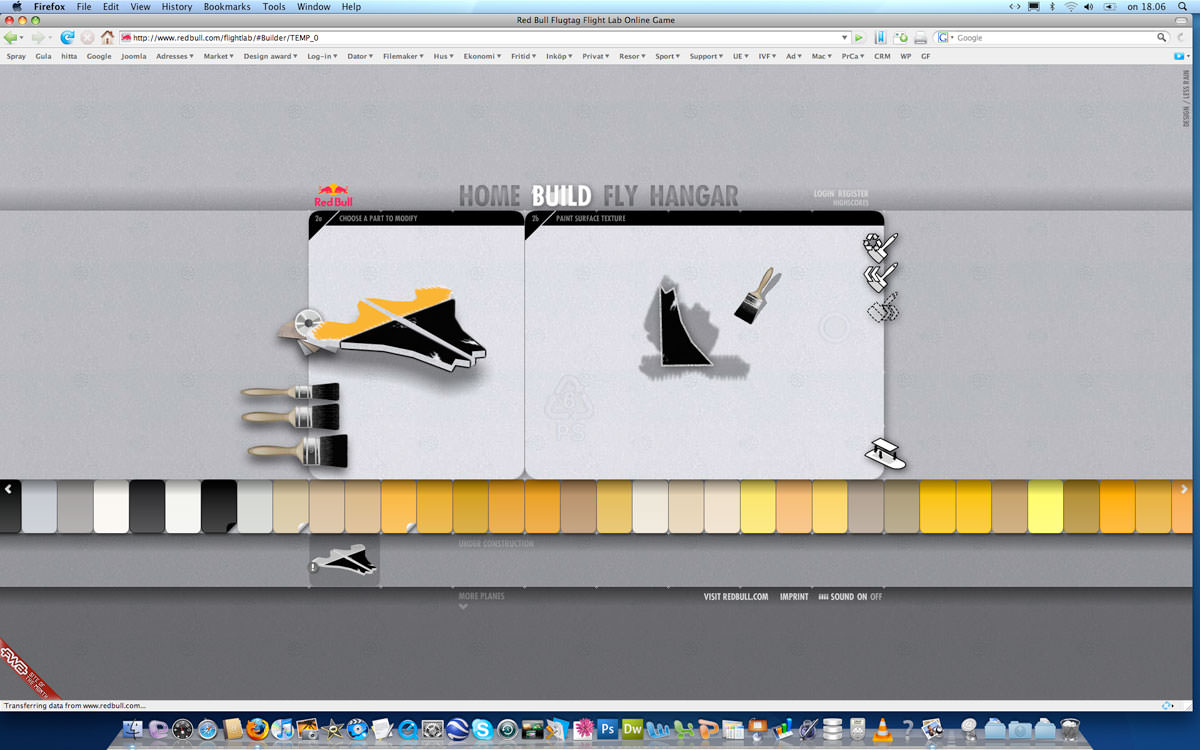Switch to the FLY section
The height and width of the screenshot is (750, 1200).
coord(620,196)
